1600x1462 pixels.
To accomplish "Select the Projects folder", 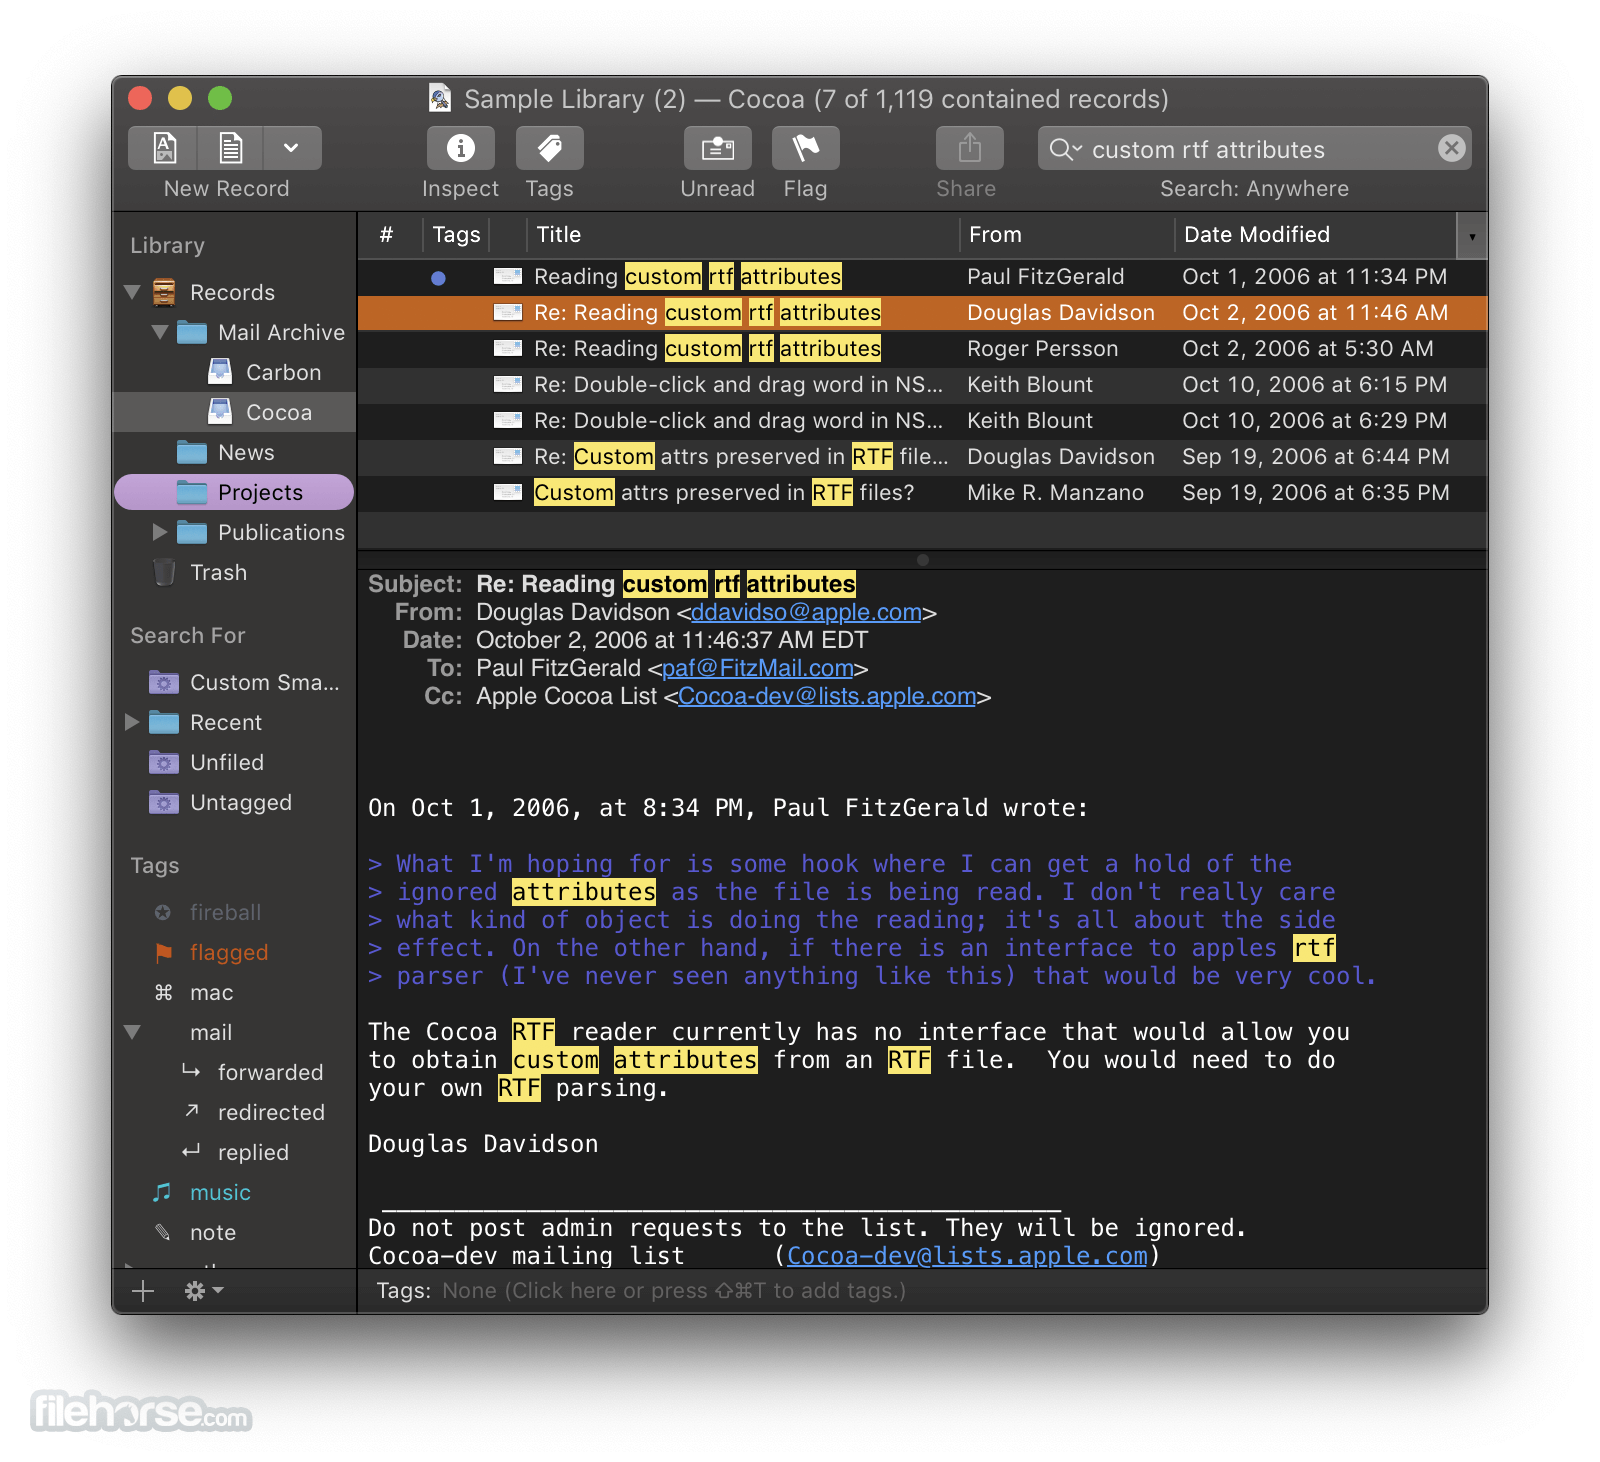I will coord(235,492).
